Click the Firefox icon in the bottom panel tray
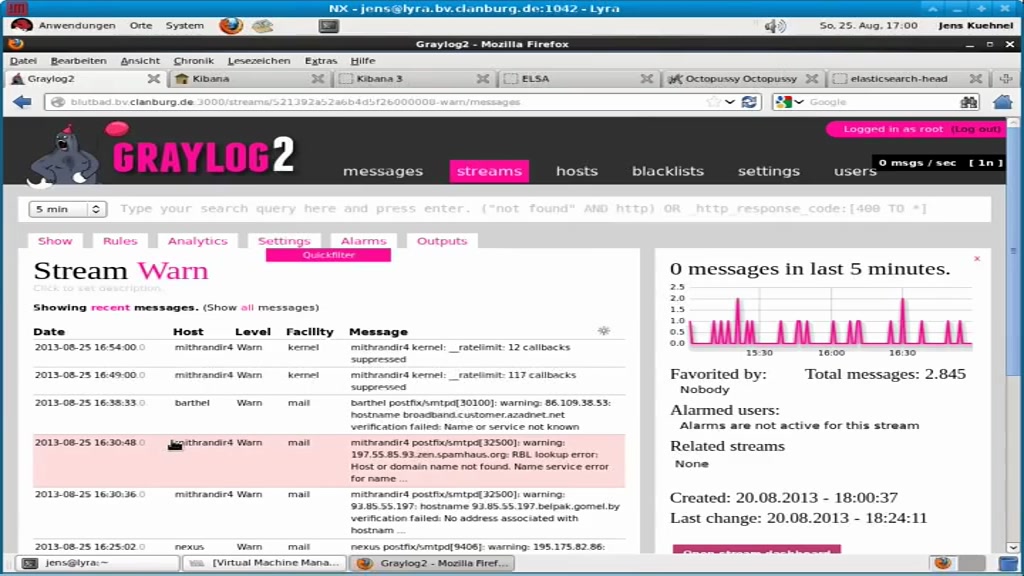 point(942,563)
